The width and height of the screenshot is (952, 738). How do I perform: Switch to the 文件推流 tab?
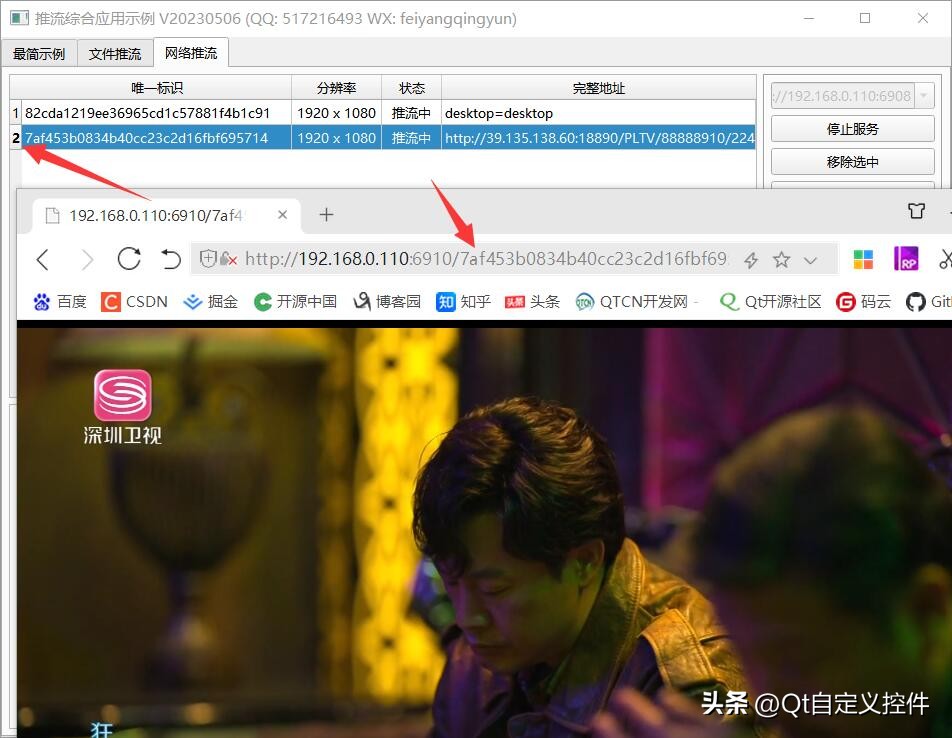click(115, 53)
